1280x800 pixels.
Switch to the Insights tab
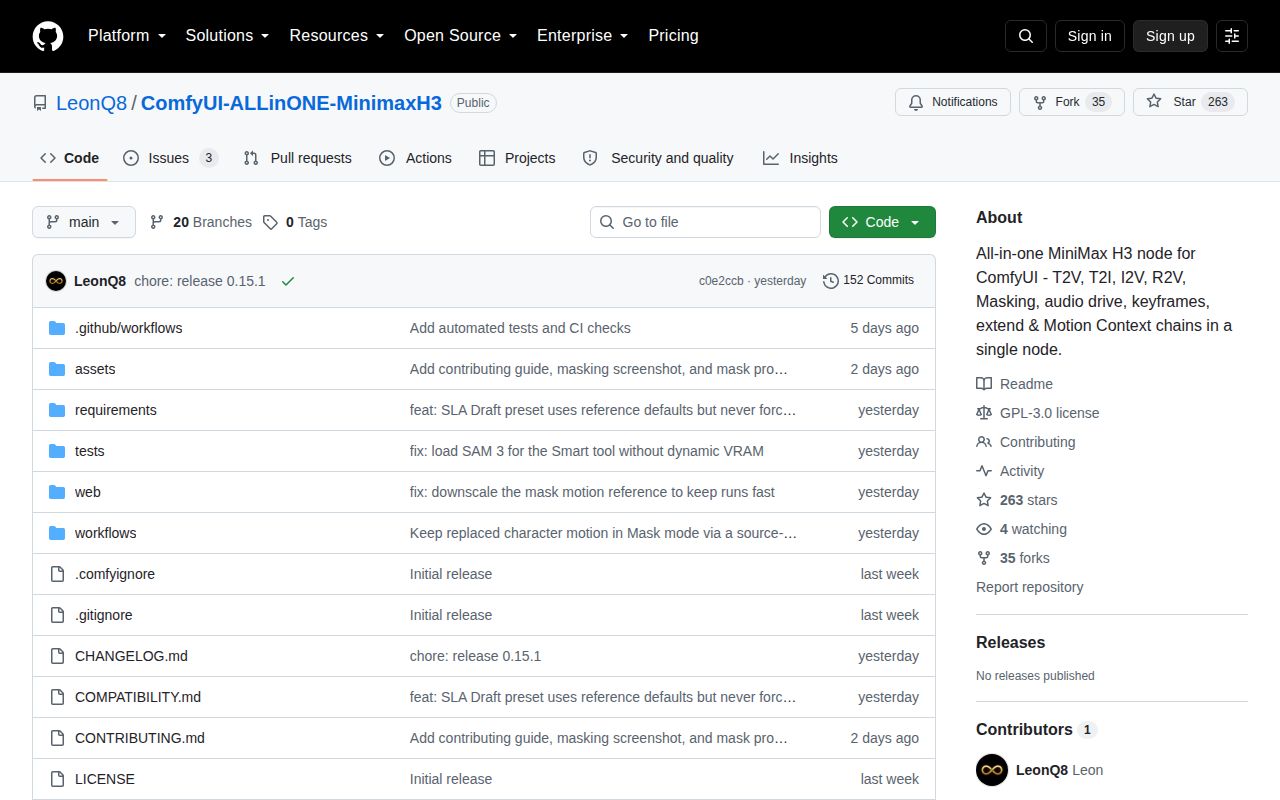tap(800, 158)
